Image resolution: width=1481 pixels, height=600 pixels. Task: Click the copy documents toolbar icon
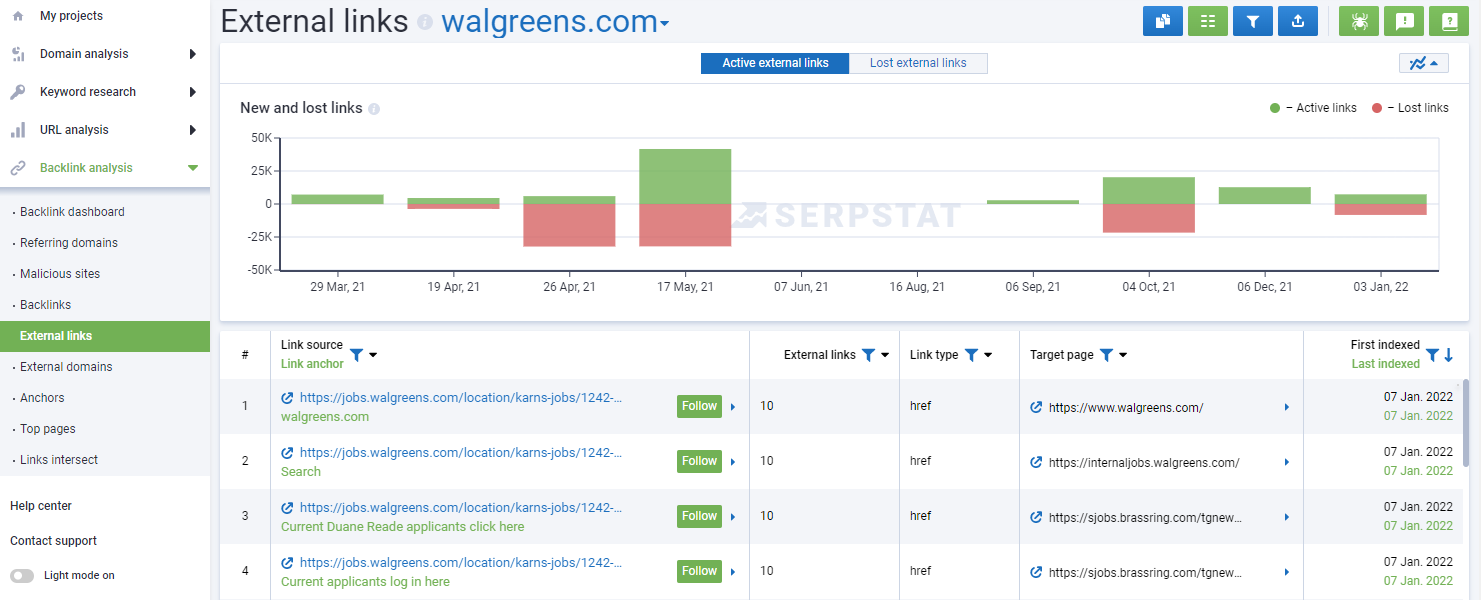click(1162, 21)
